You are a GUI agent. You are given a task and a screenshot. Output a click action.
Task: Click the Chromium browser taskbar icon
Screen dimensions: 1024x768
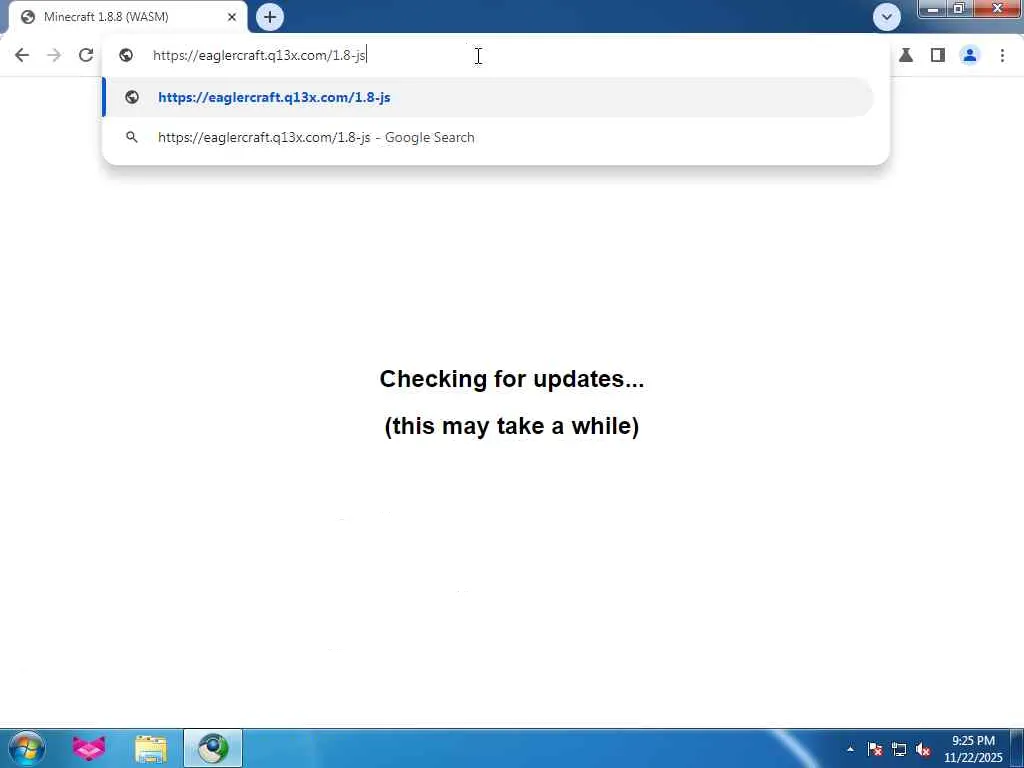[x=213, y=748]
